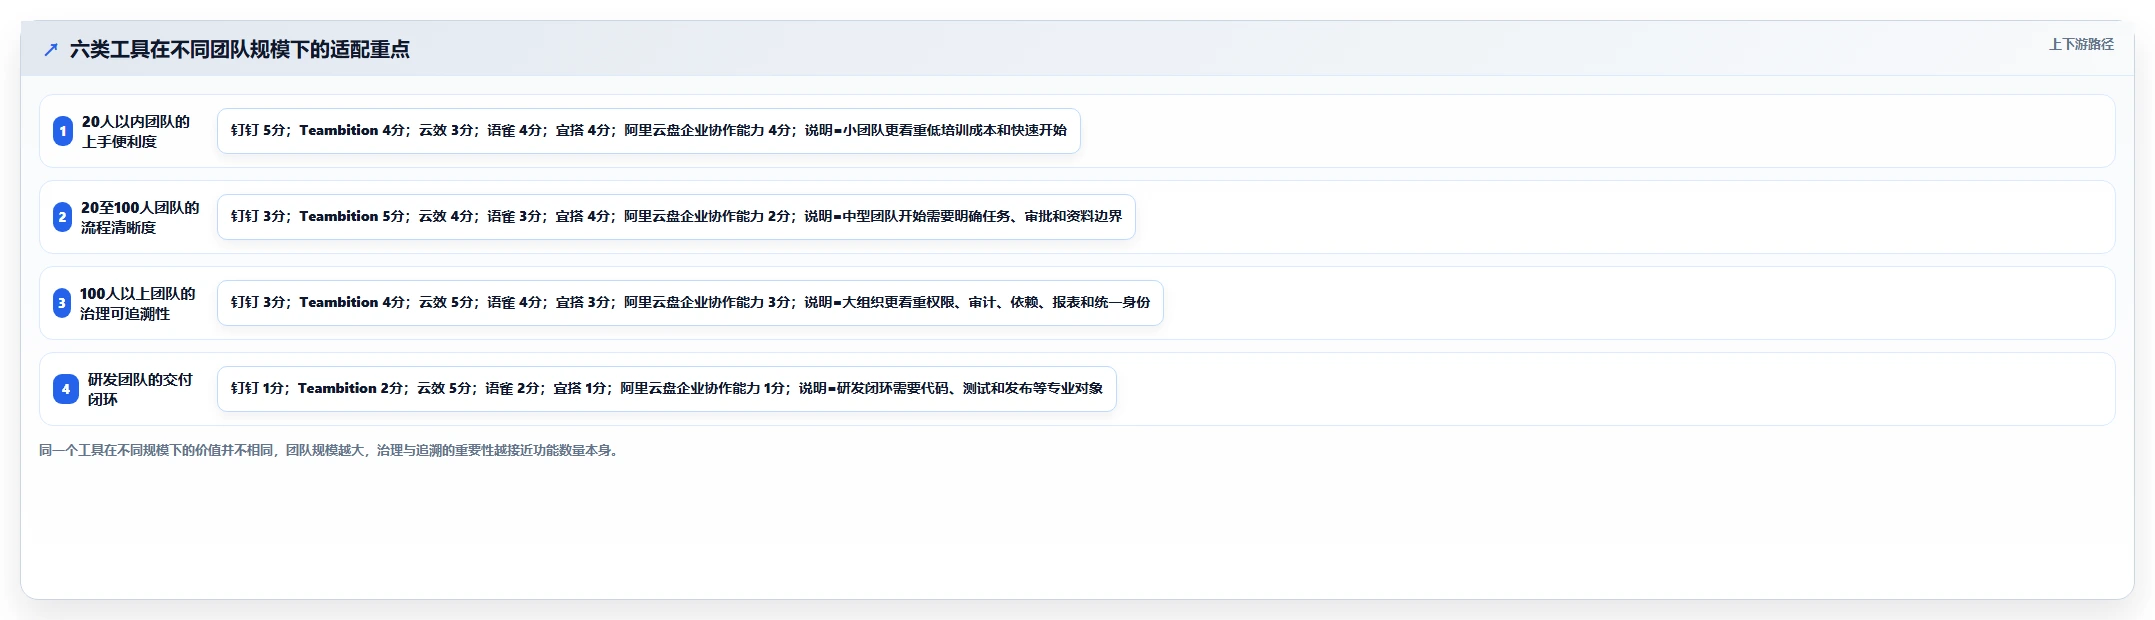Image resolution: width=2155 pixels, height=620 pixels.
Task: Open the score box starting 钉钉 5分
Action: [648, 131]
